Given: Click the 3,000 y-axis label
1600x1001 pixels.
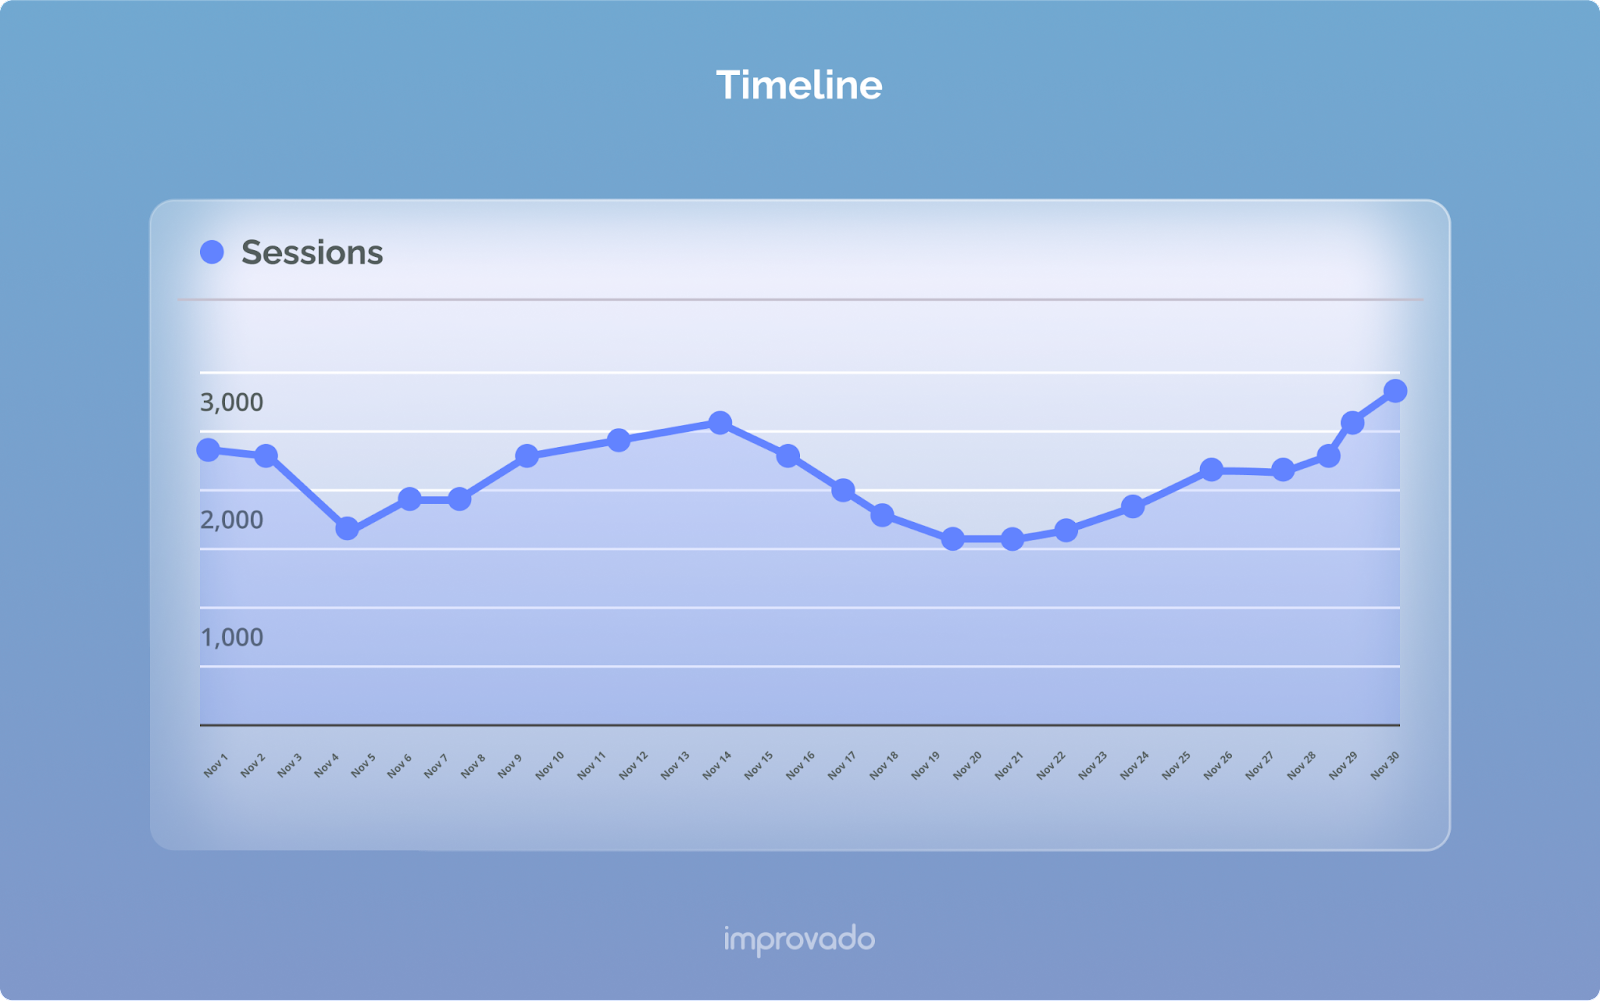Looking at the screenshot, I should (232, 402).
